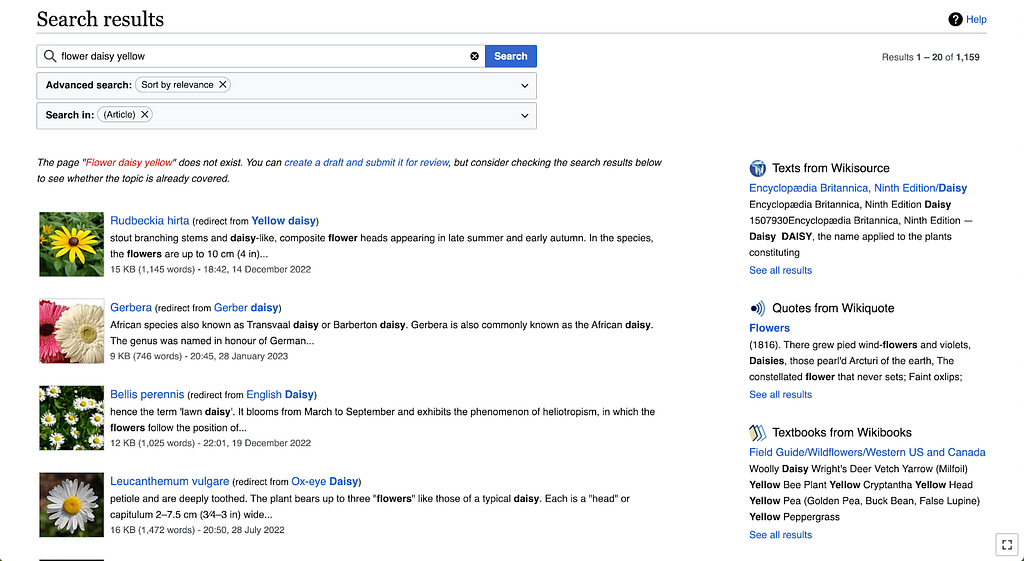Click the 'Texts from Wikisource' heading
Screen dimensions: 1024x561
coord(831,168)
